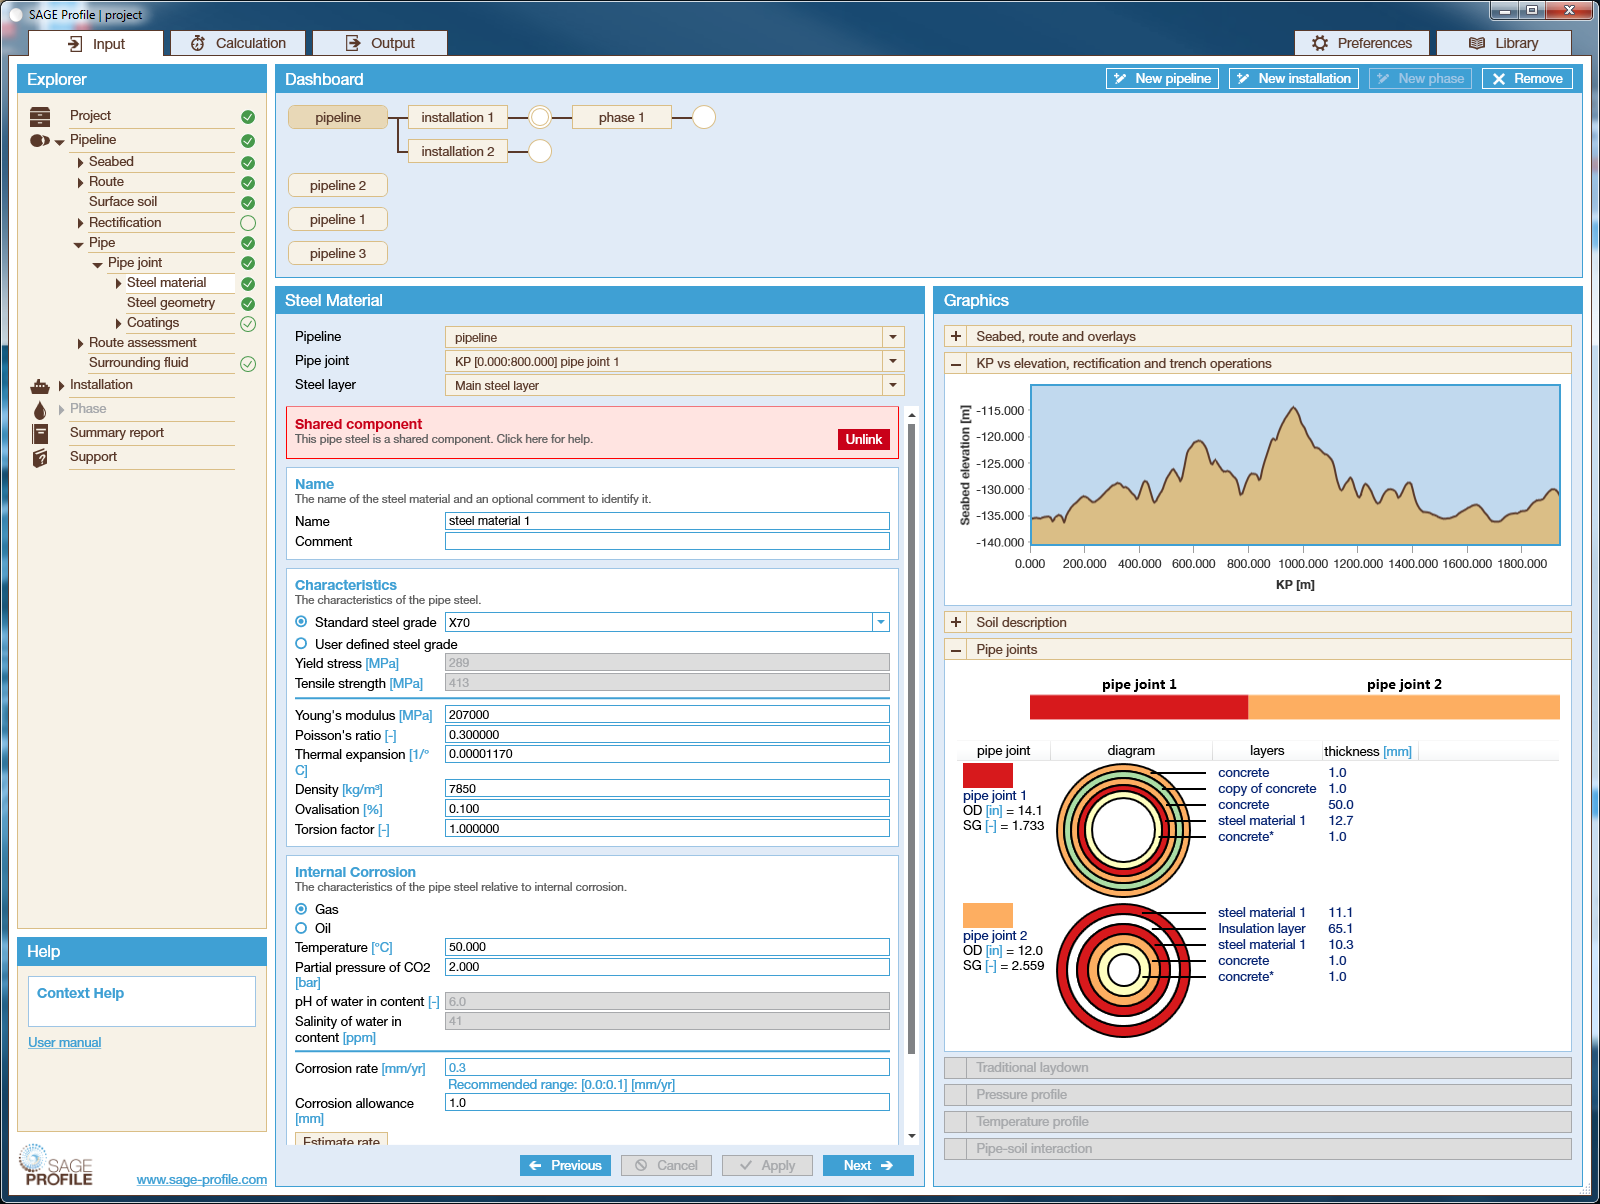Expand the Coatings tree node
Image resolution: width=1600 pixels, height=1204 pixels.
pos(119,323)
